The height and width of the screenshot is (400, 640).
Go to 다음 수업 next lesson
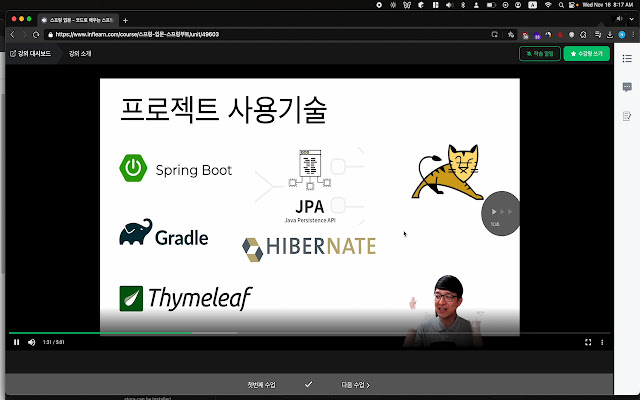point(355,385)
